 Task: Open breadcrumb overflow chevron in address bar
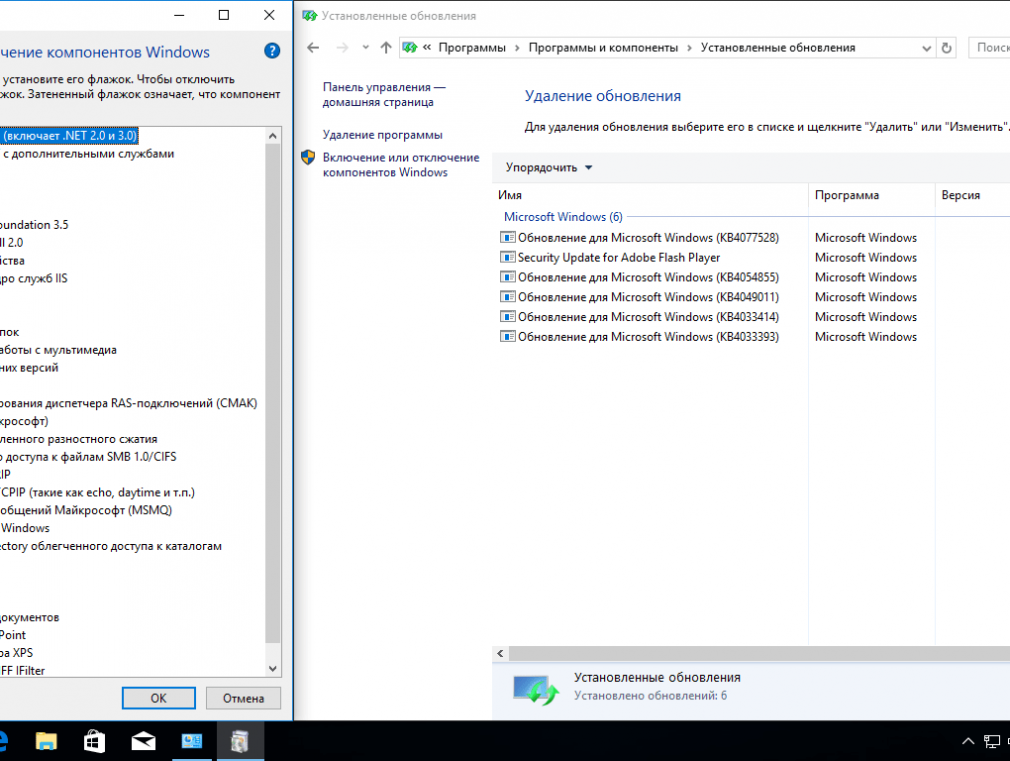tap(426, 47)
